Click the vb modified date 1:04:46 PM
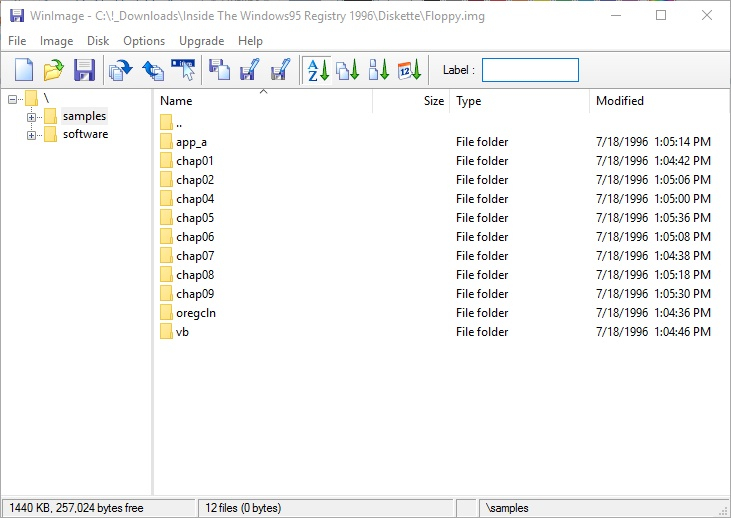This screenshot has height=518, width=731. (x=653, y=332)
